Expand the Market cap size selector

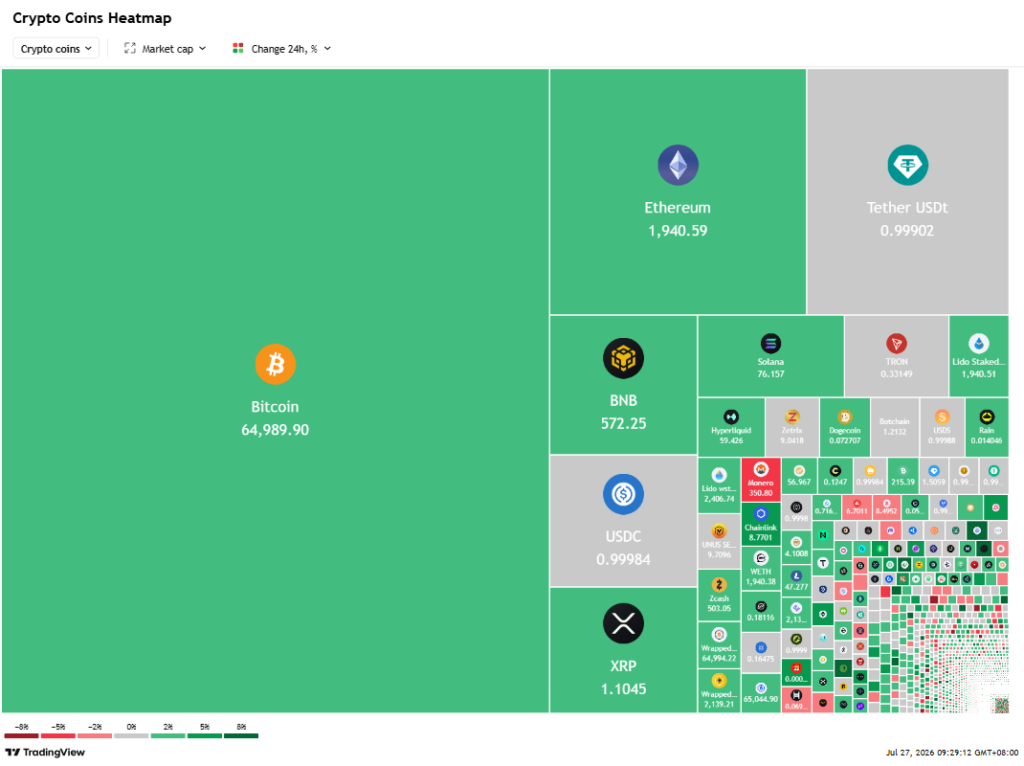165,48
